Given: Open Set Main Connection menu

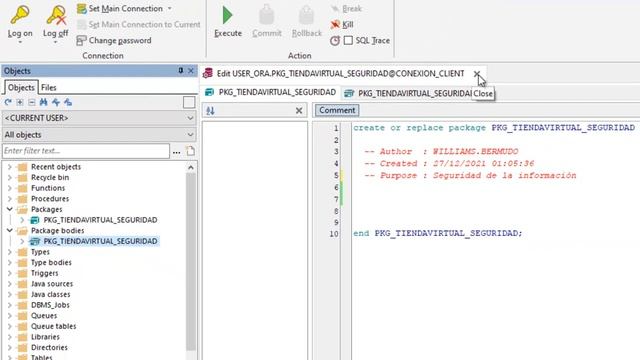Looking at the screenshot, I should (x=125, y=9).
